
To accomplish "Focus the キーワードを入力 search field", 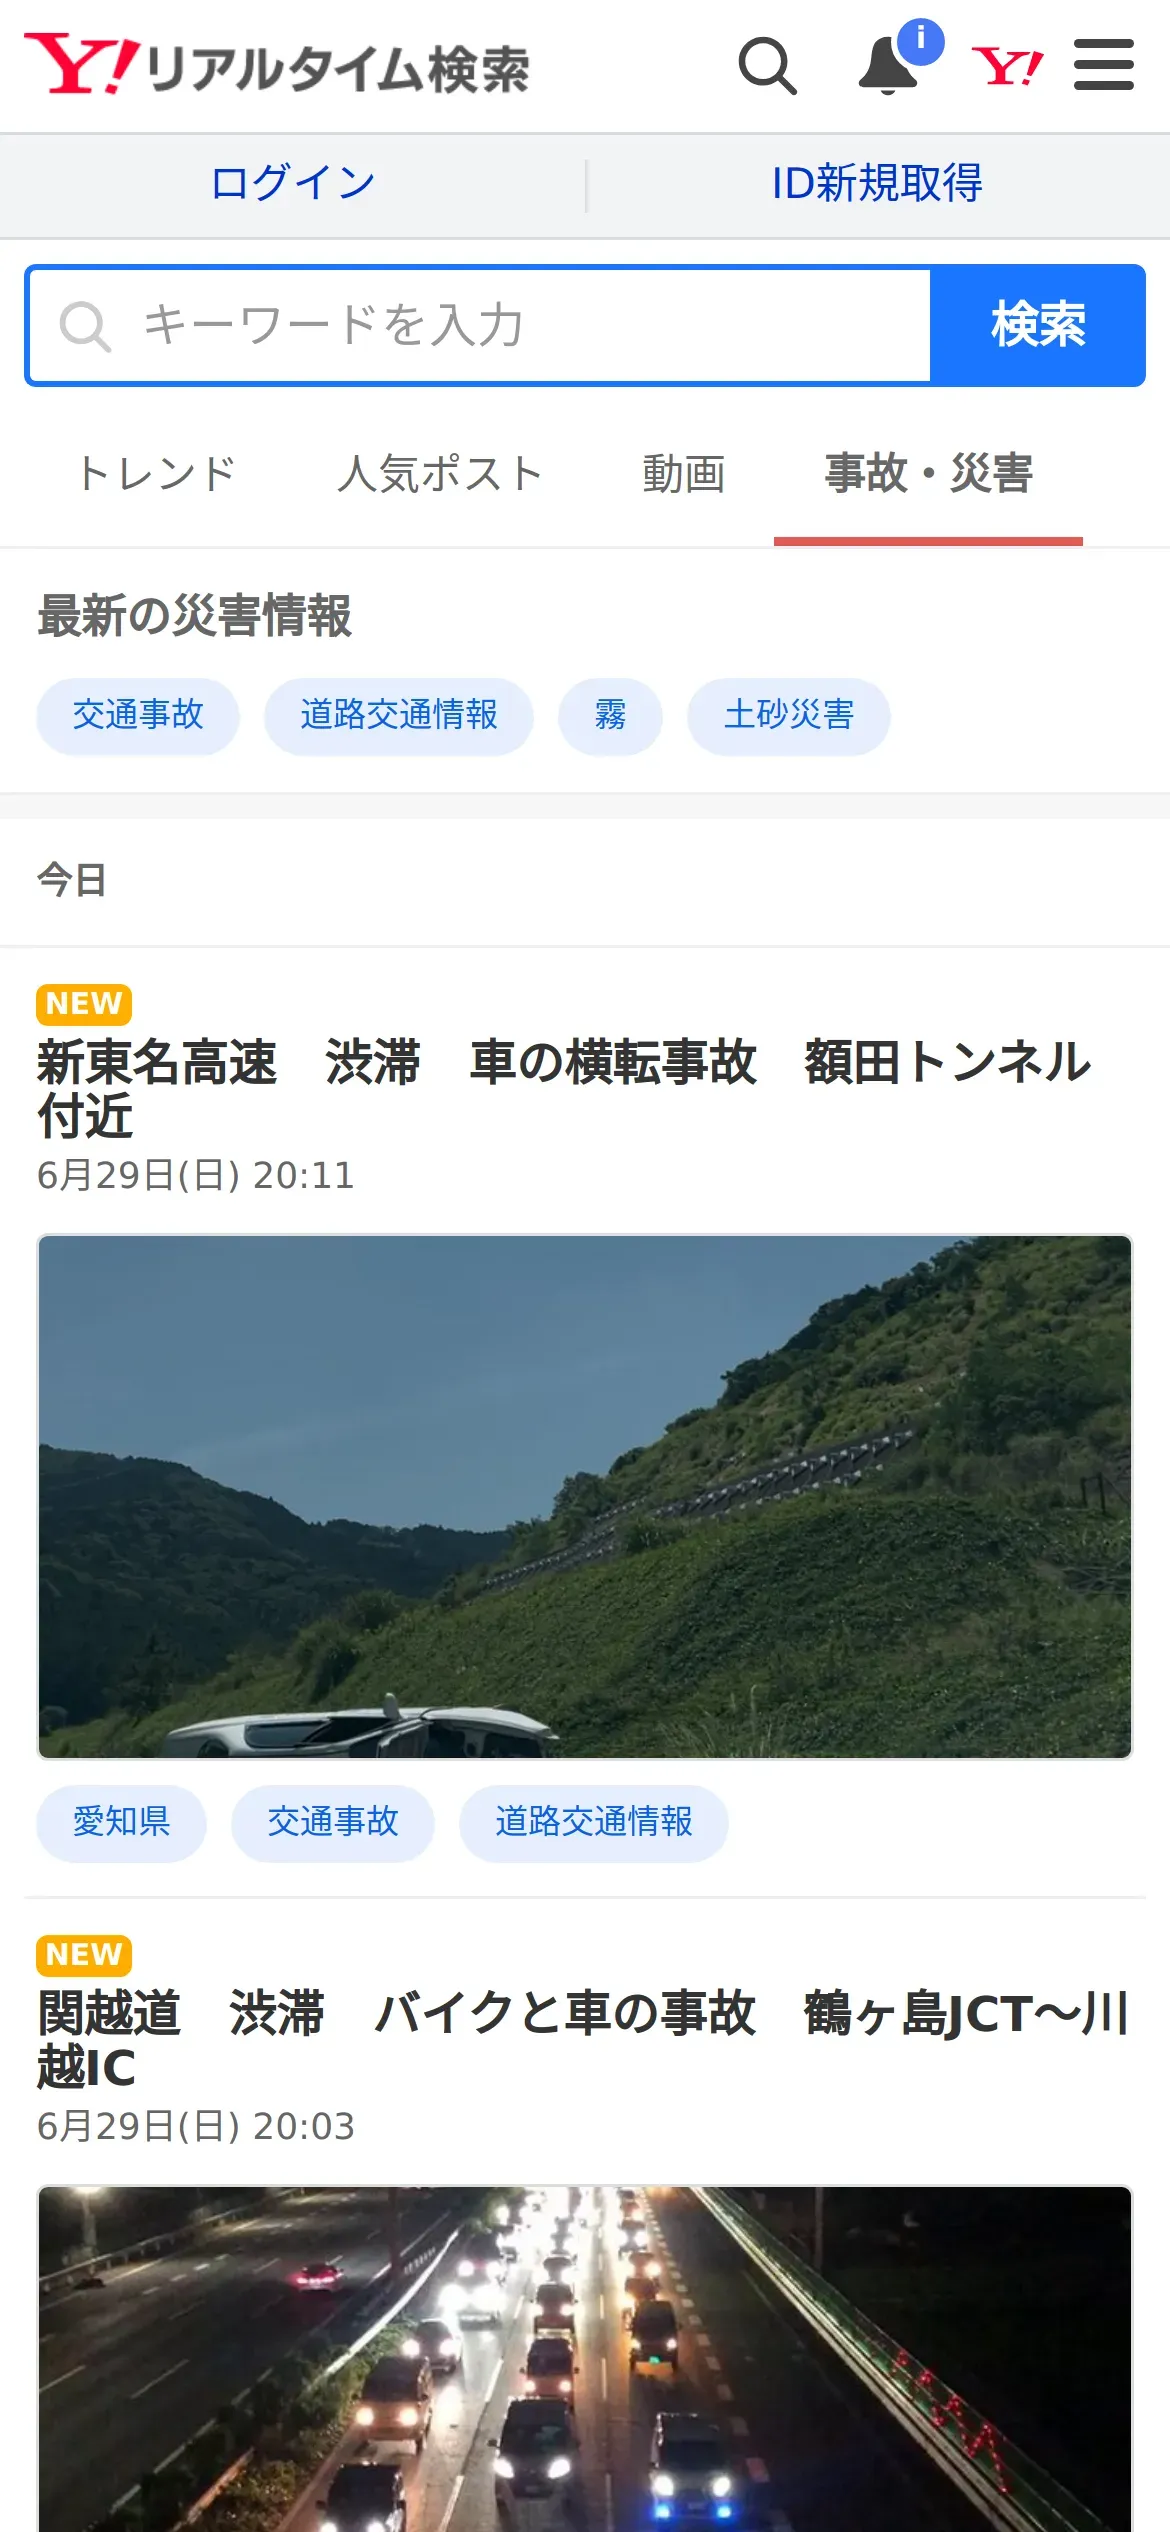I will pyautogui.click(x=480, y=325).
